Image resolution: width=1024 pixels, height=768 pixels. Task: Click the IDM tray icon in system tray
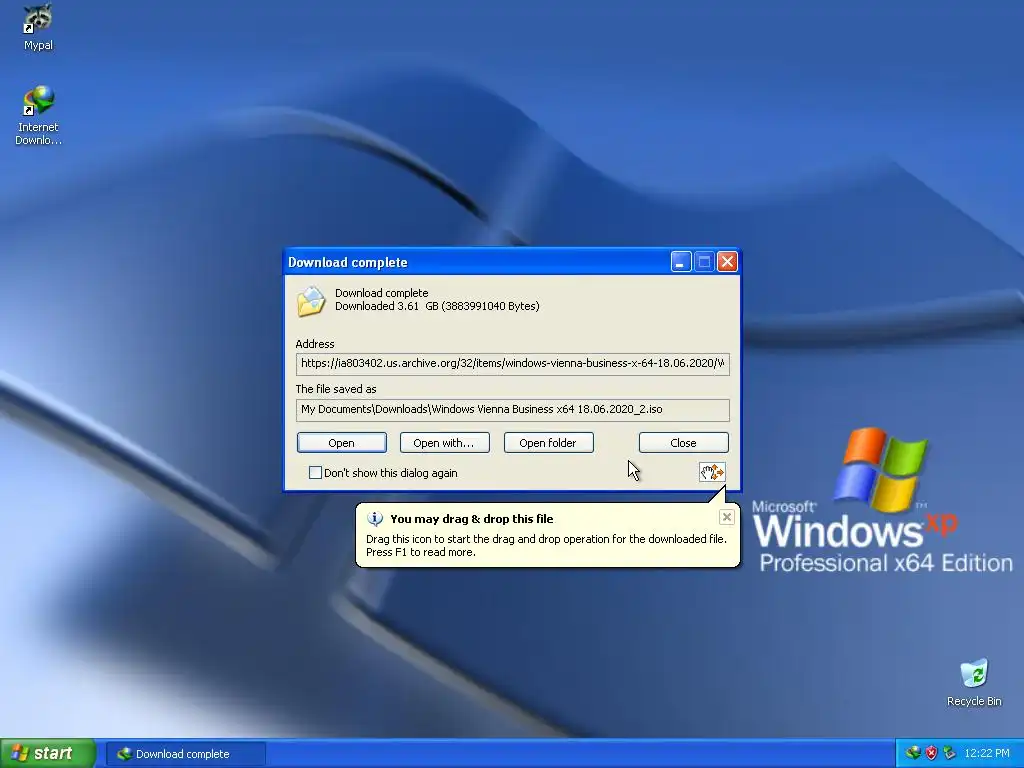913,753
